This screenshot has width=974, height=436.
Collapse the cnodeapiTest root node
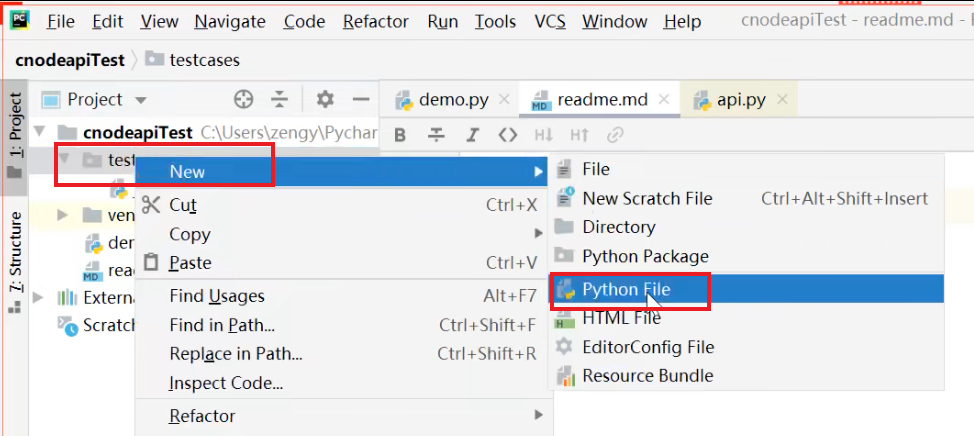pos(40,132)
